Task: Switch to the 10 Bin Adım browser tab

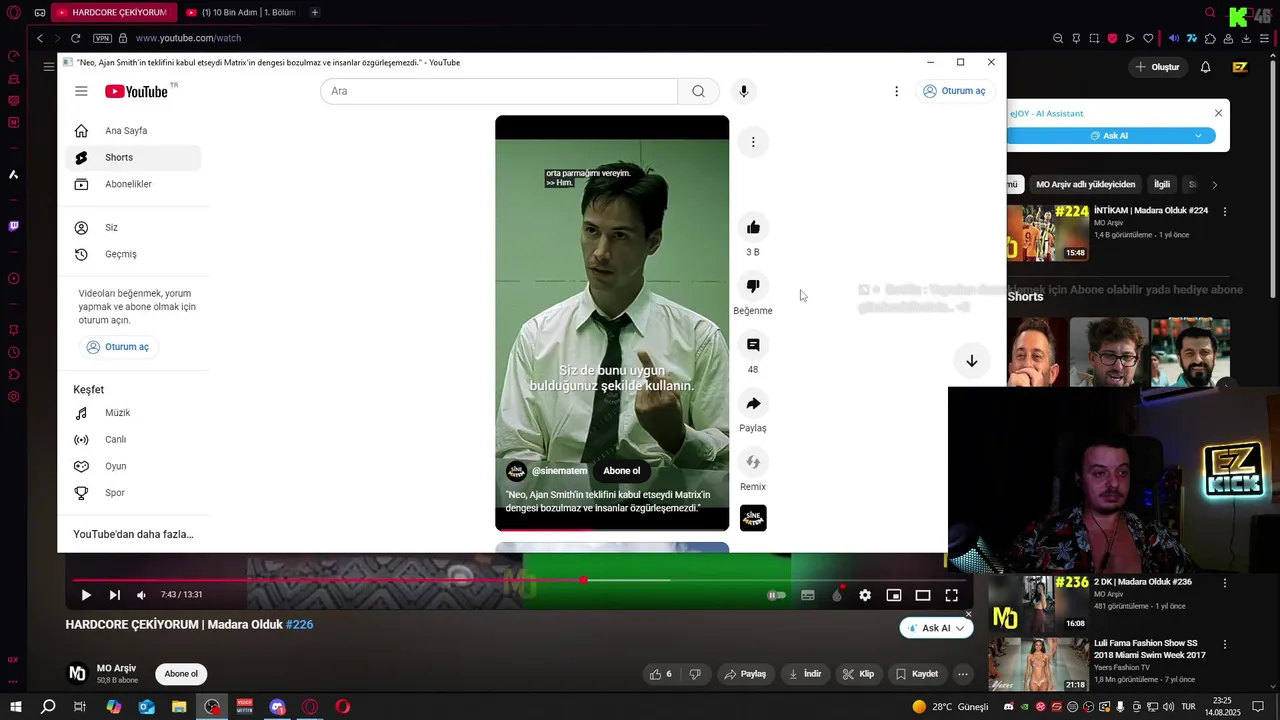Action: [x=240, y=13]
